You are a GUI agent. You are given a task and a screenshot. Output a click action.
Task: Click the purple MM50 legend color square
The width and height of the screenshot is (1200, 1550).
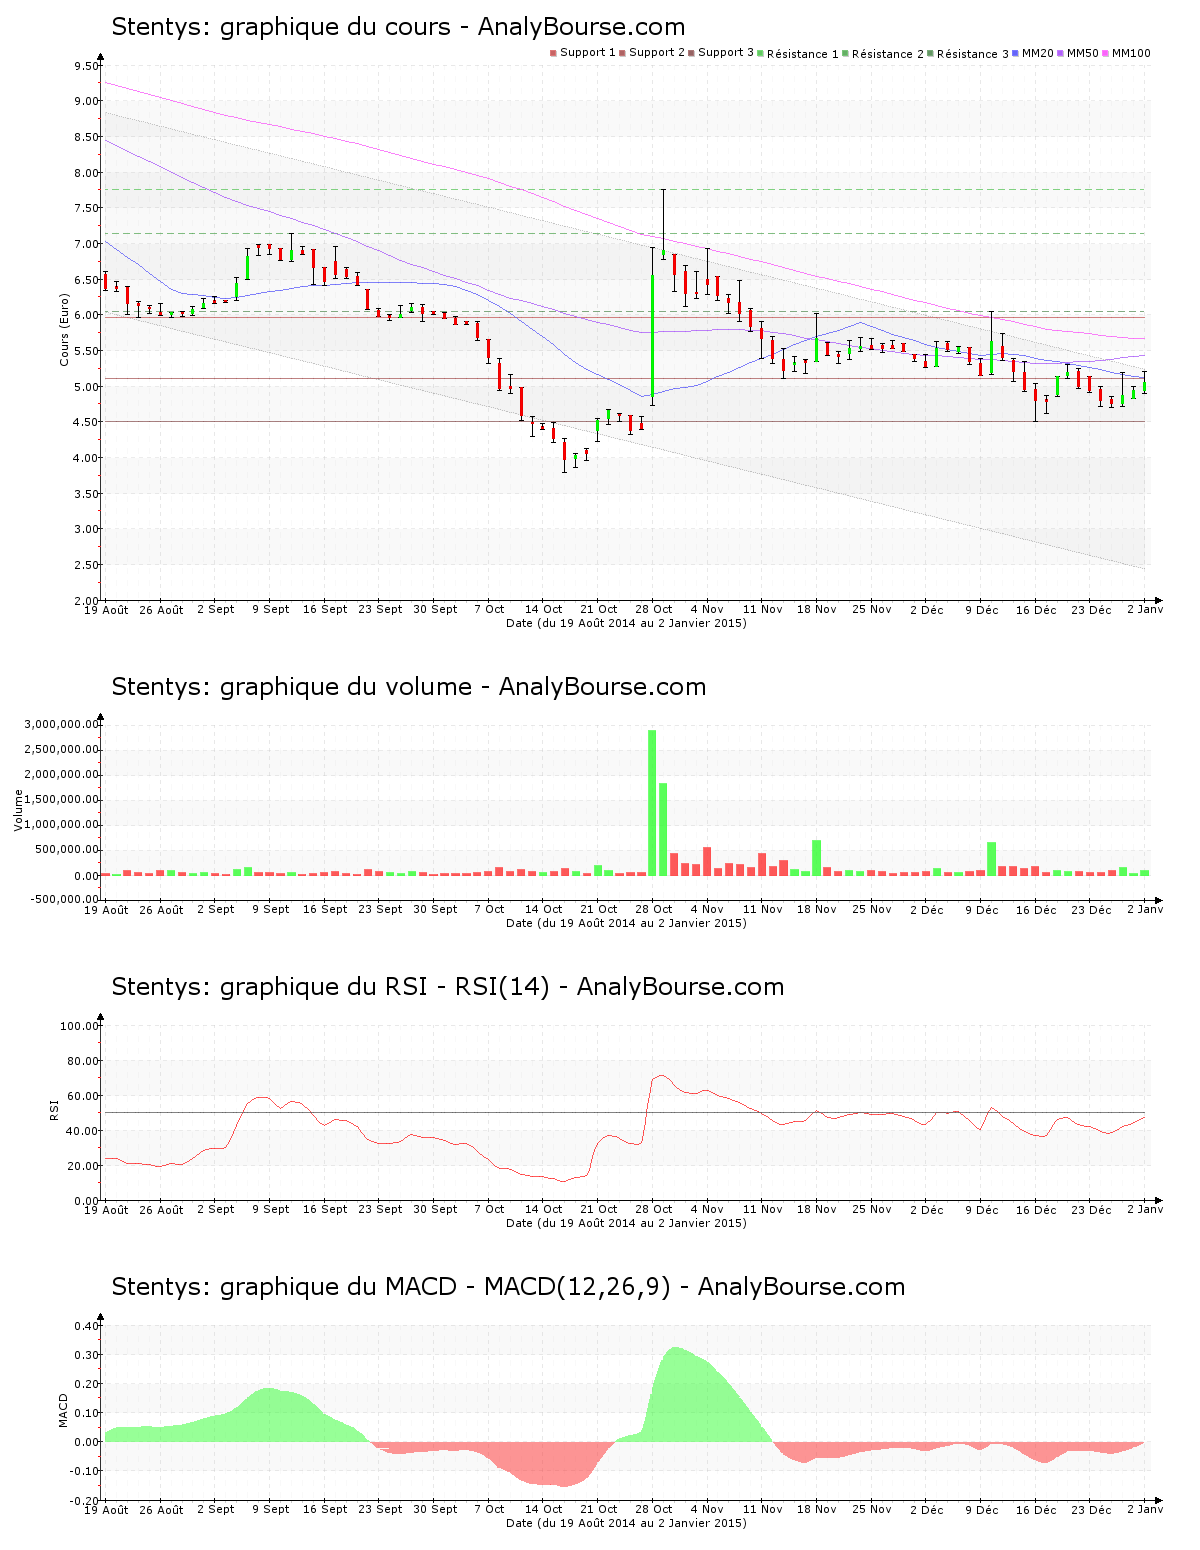tap(1061, 53)
